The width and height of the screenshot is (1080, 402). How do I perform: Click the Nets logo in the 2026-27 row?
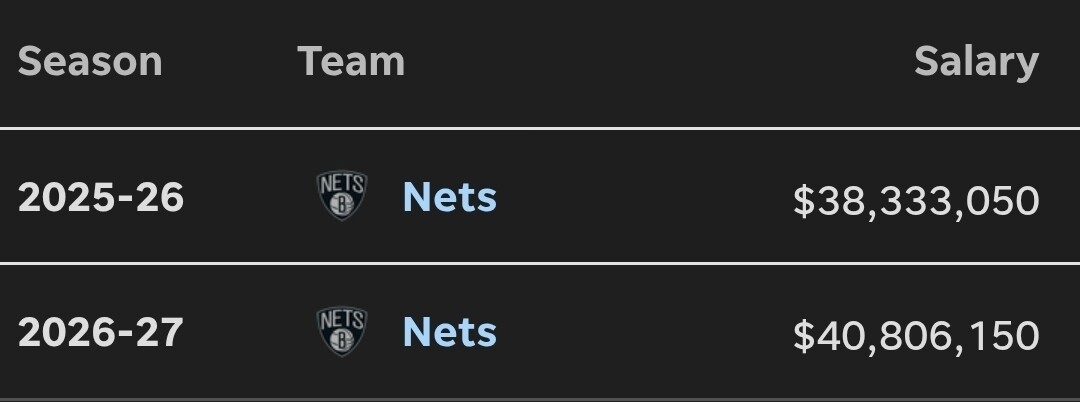(x=342, y=331)
